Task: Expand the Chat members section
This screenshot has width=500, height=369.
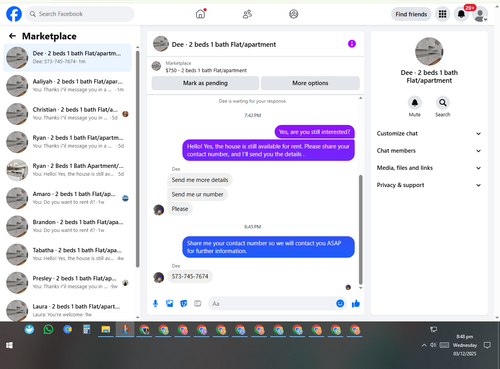Action: (429, 151)
